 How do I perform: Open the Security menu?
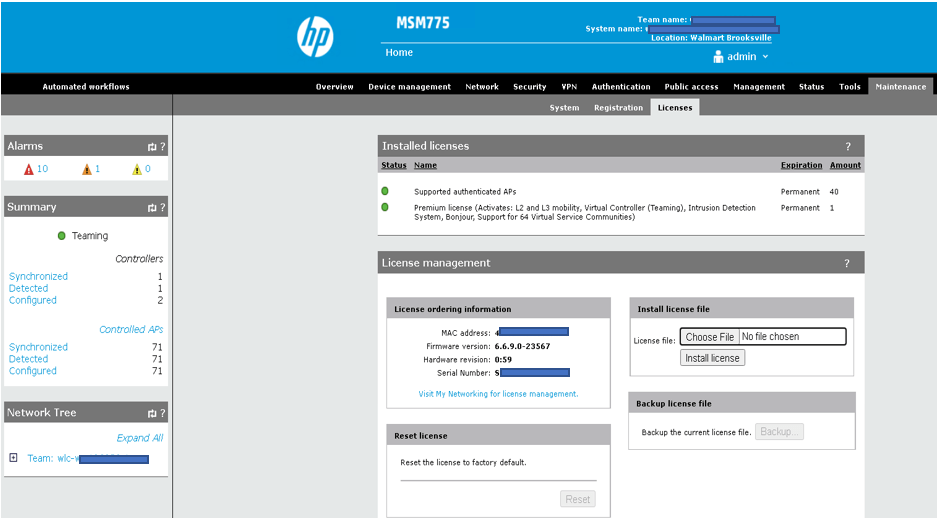pyautogui.click(x=529, y=87)
